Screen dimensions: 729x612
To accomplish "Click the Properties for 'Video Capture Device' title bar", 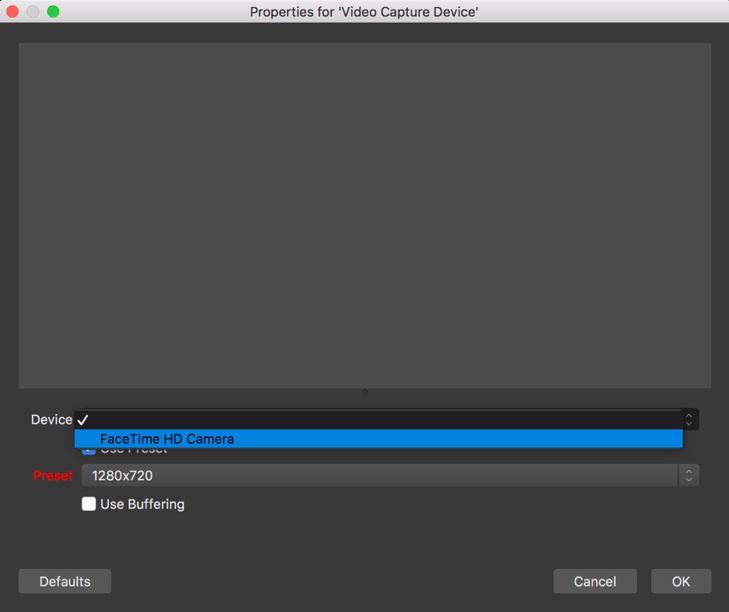I will pos(364,12).
